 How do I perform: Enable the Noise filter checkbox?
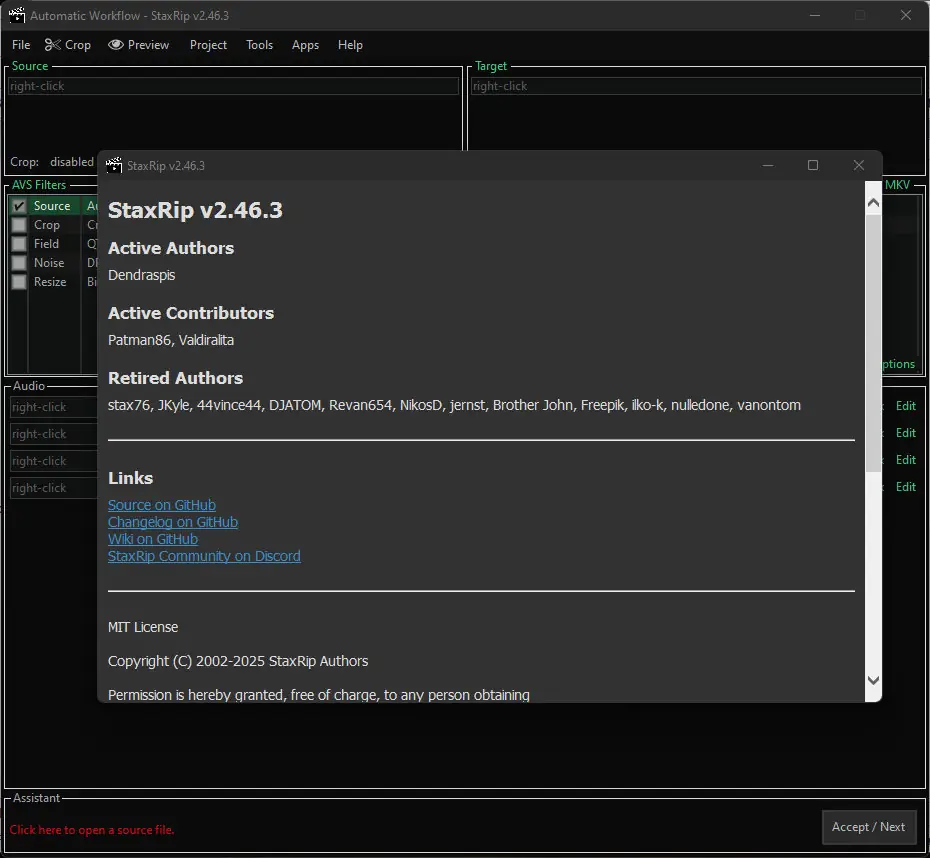[19, 263]
